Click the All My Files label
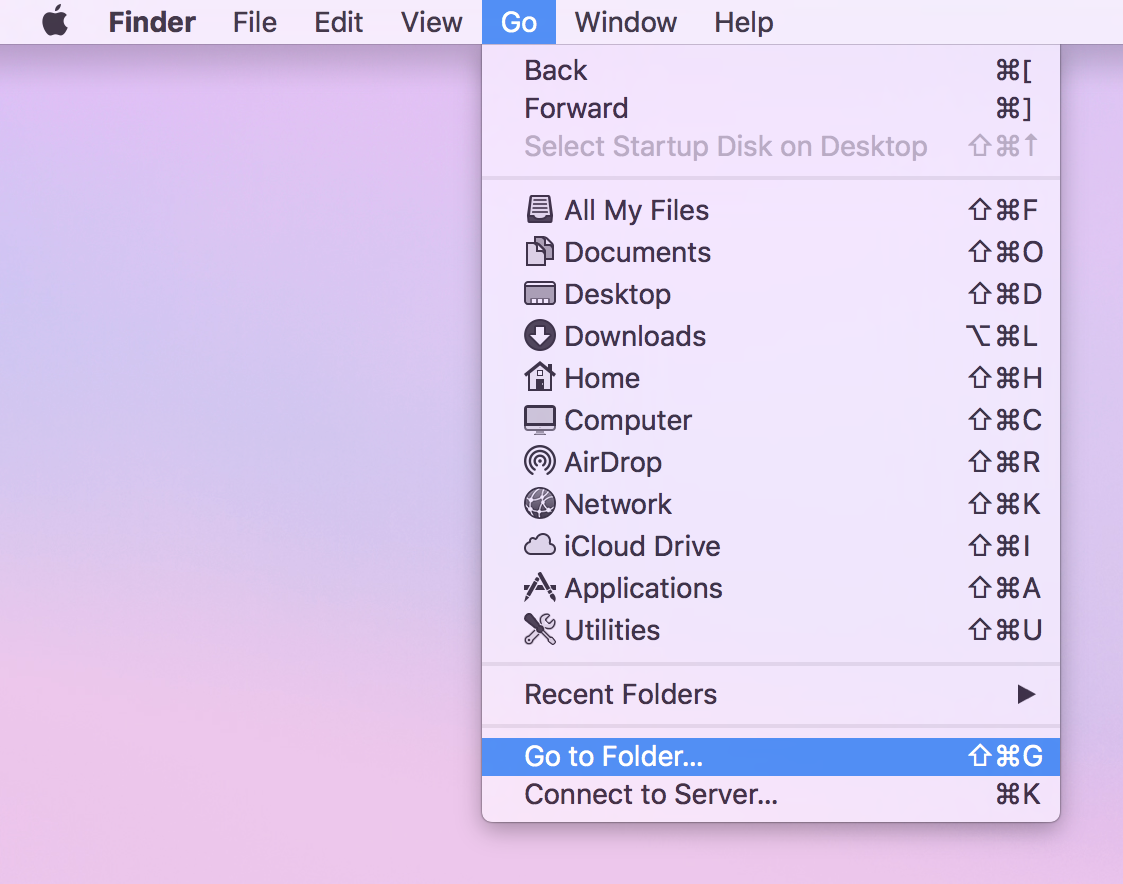Screen dimensions: 1123x884 (637, 211)
